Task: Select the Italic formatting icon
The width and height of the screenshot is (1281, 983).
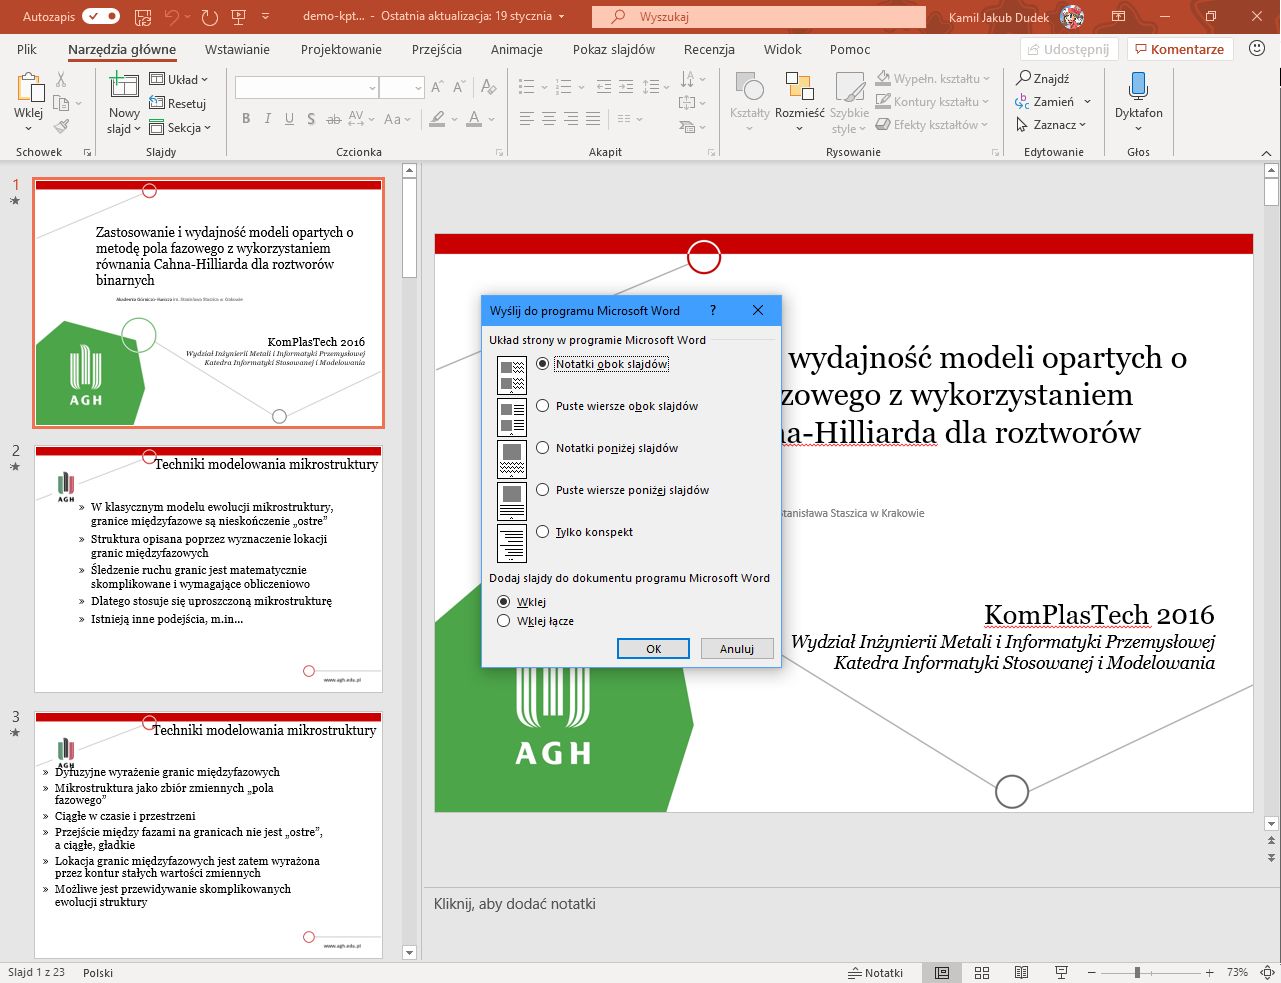Action: pos(267,118)
